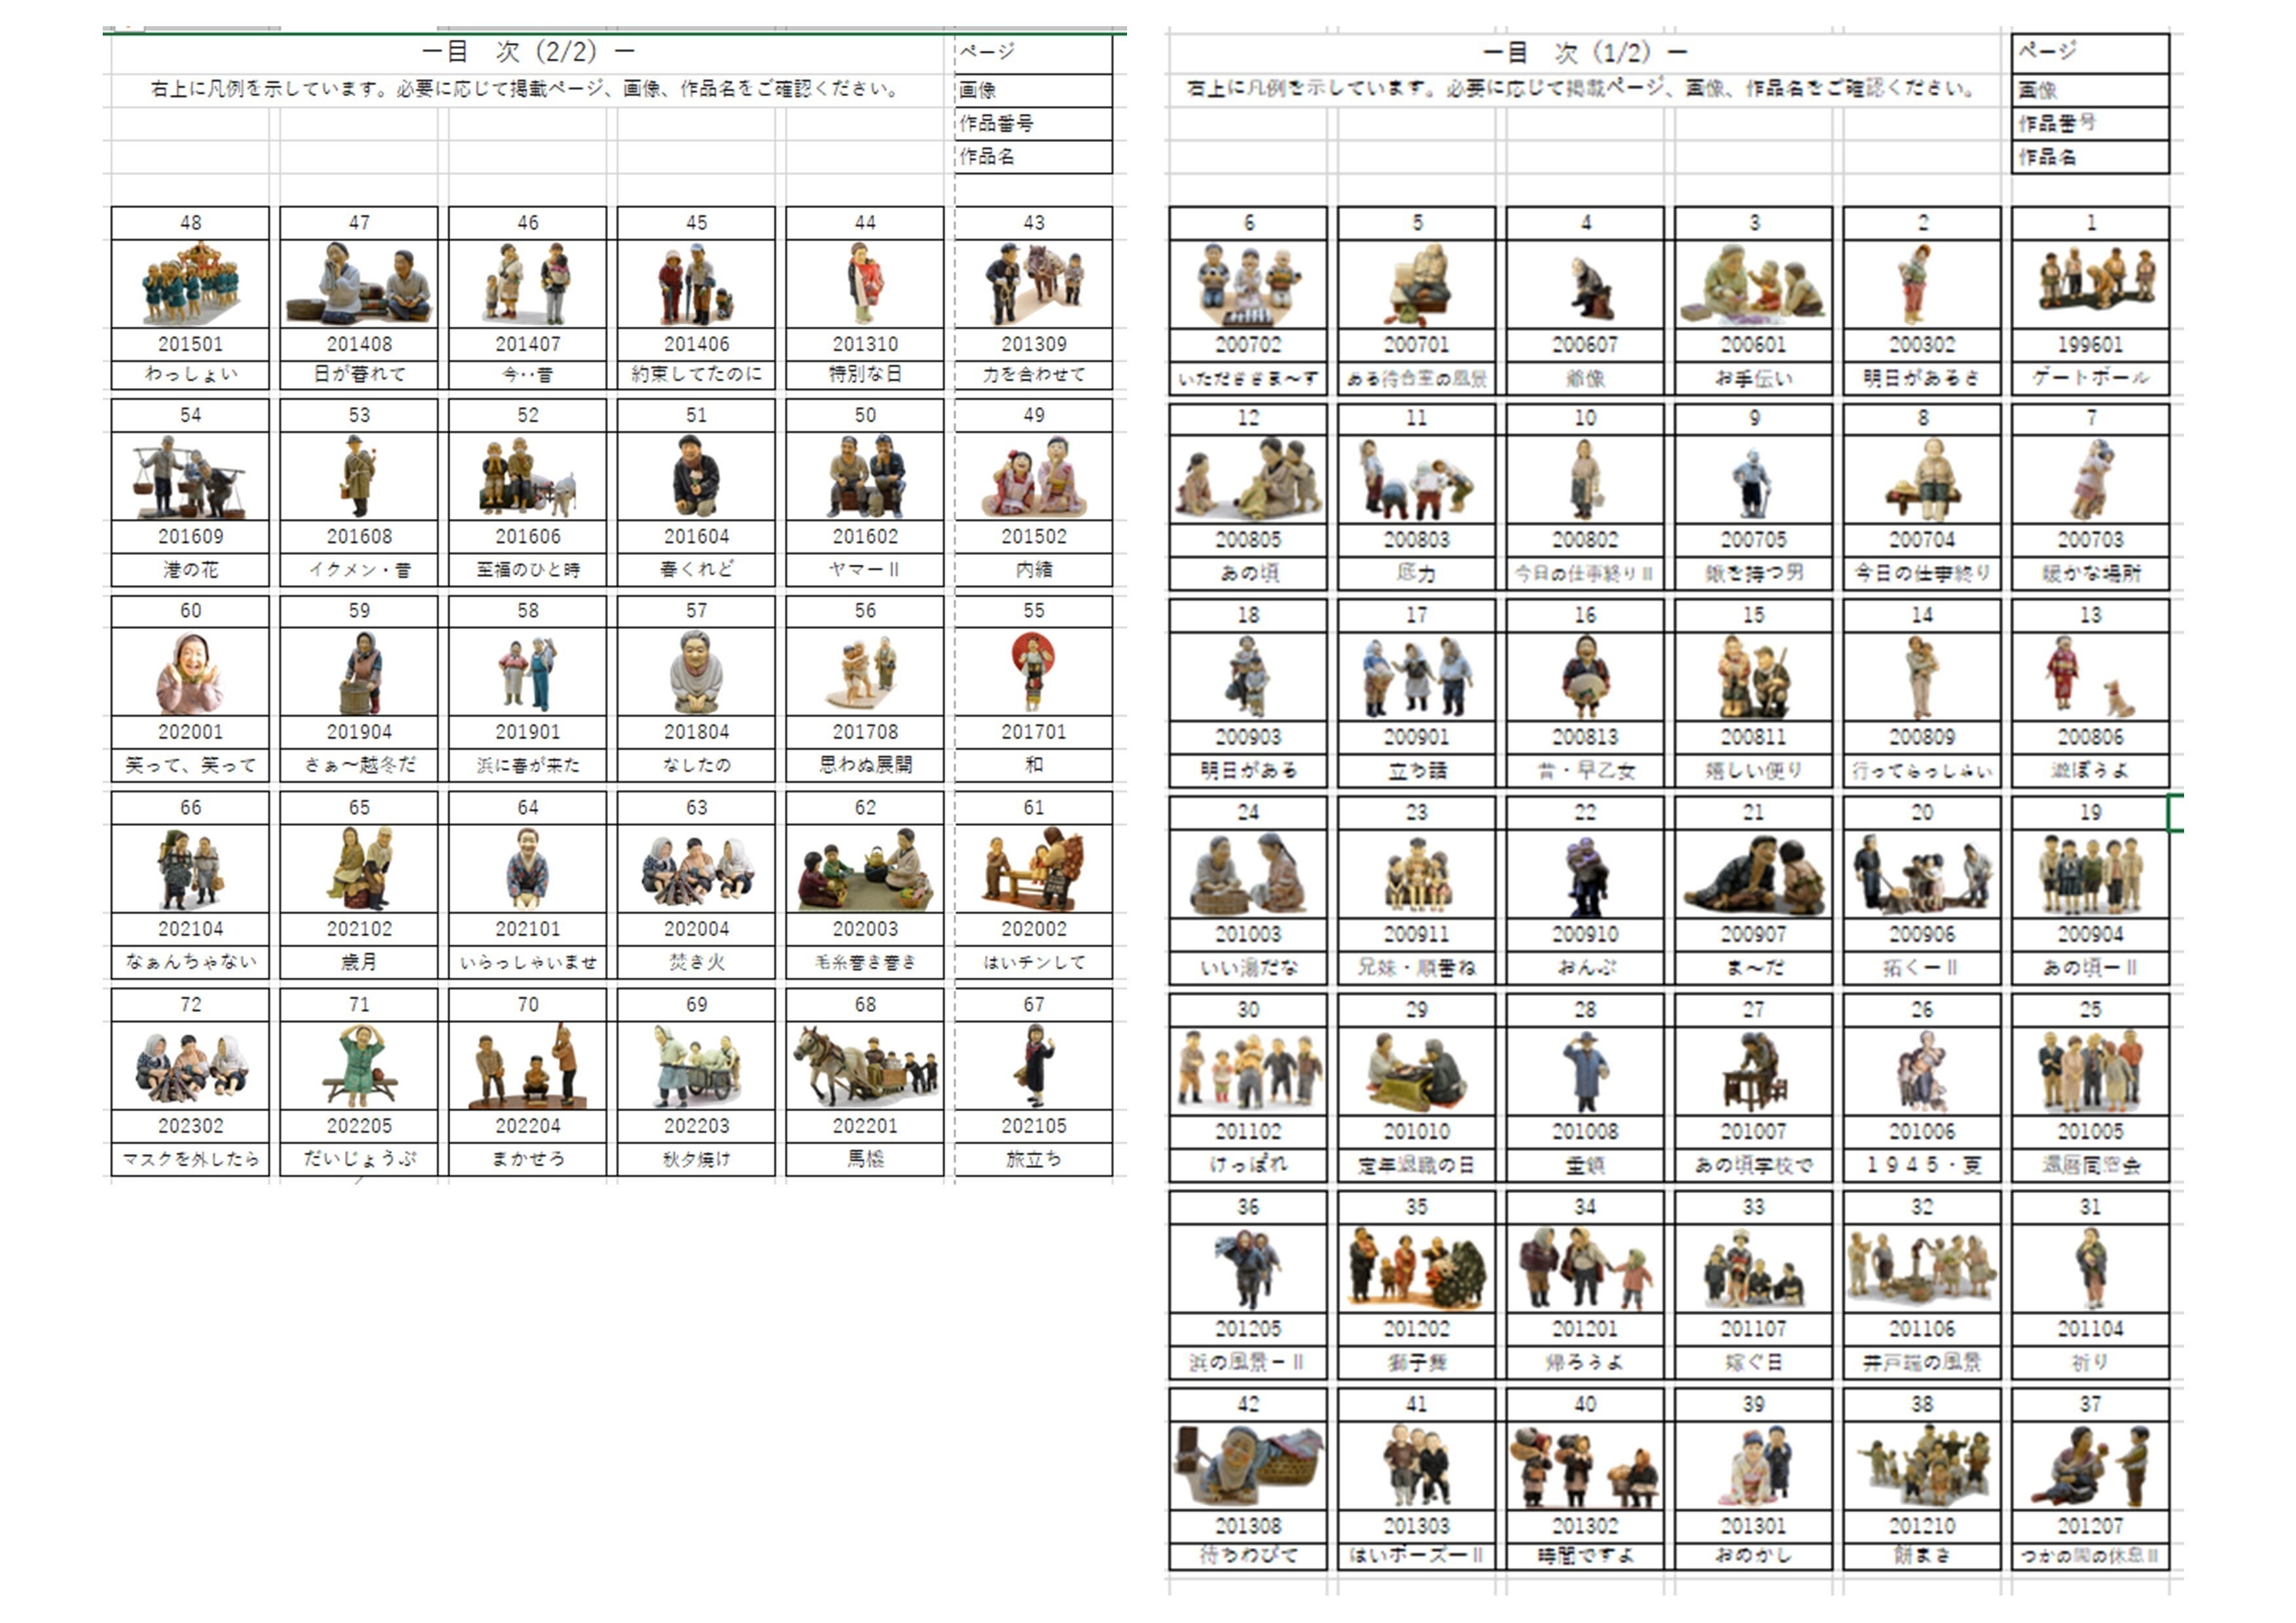Screen dimensions: 2296x1623
Task: Click the laughing face thumbnail on page 60
Action: (x=190, y=672)
